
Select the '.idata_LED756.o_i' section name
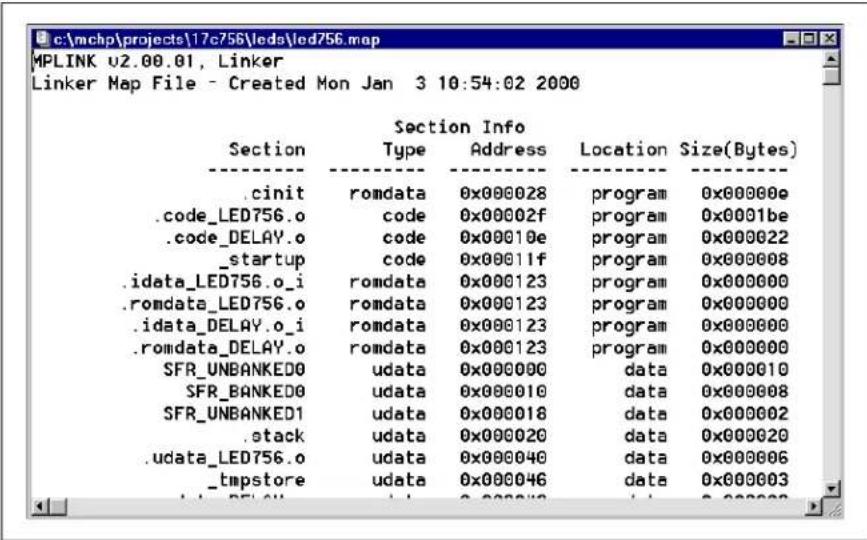213,282
